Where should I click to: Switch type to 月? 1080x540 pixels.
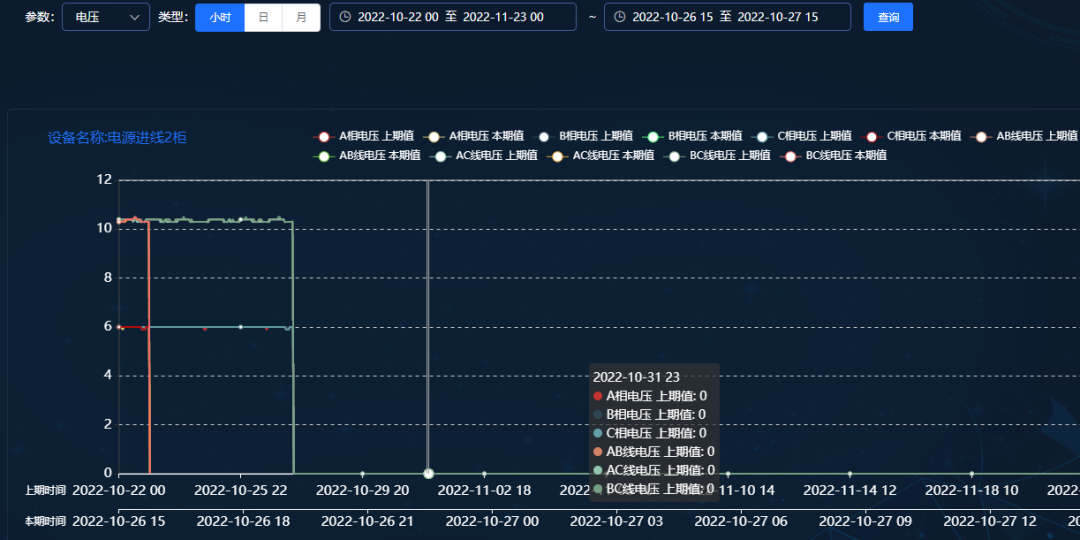pyautogui.click(x=301, y=17)
